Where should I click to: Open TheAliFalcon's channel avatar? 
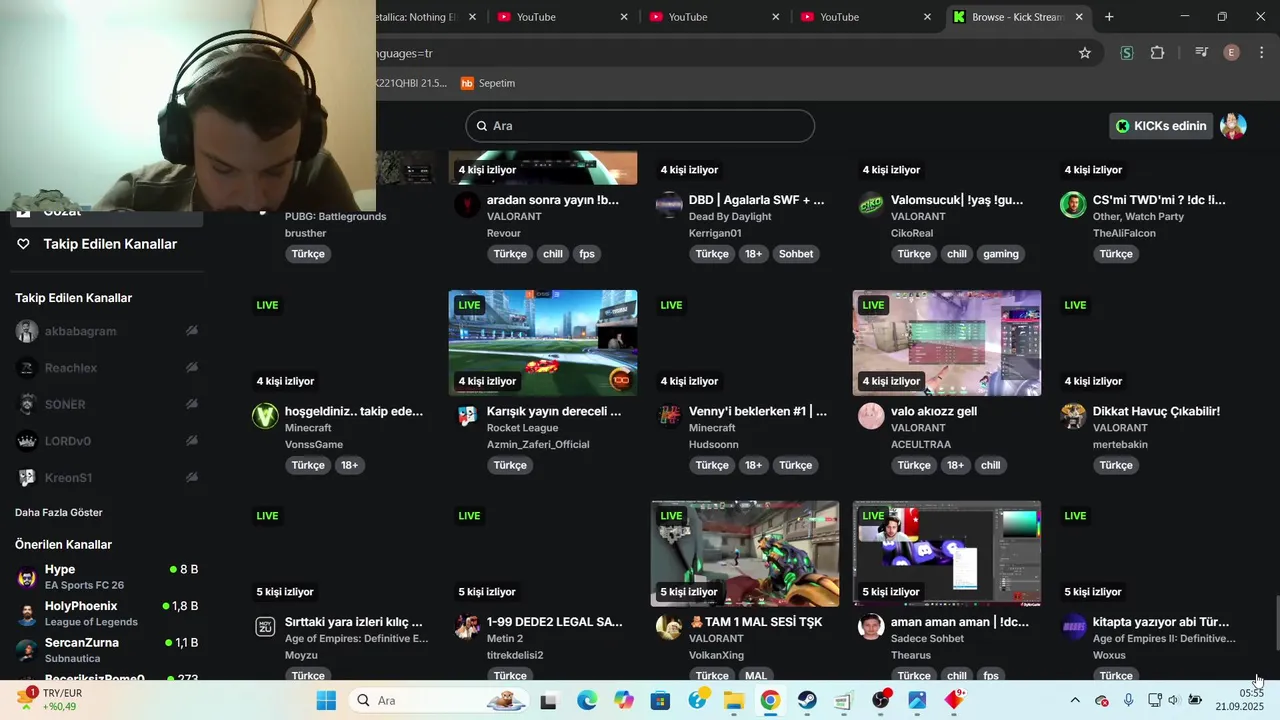click(1073, 205)
